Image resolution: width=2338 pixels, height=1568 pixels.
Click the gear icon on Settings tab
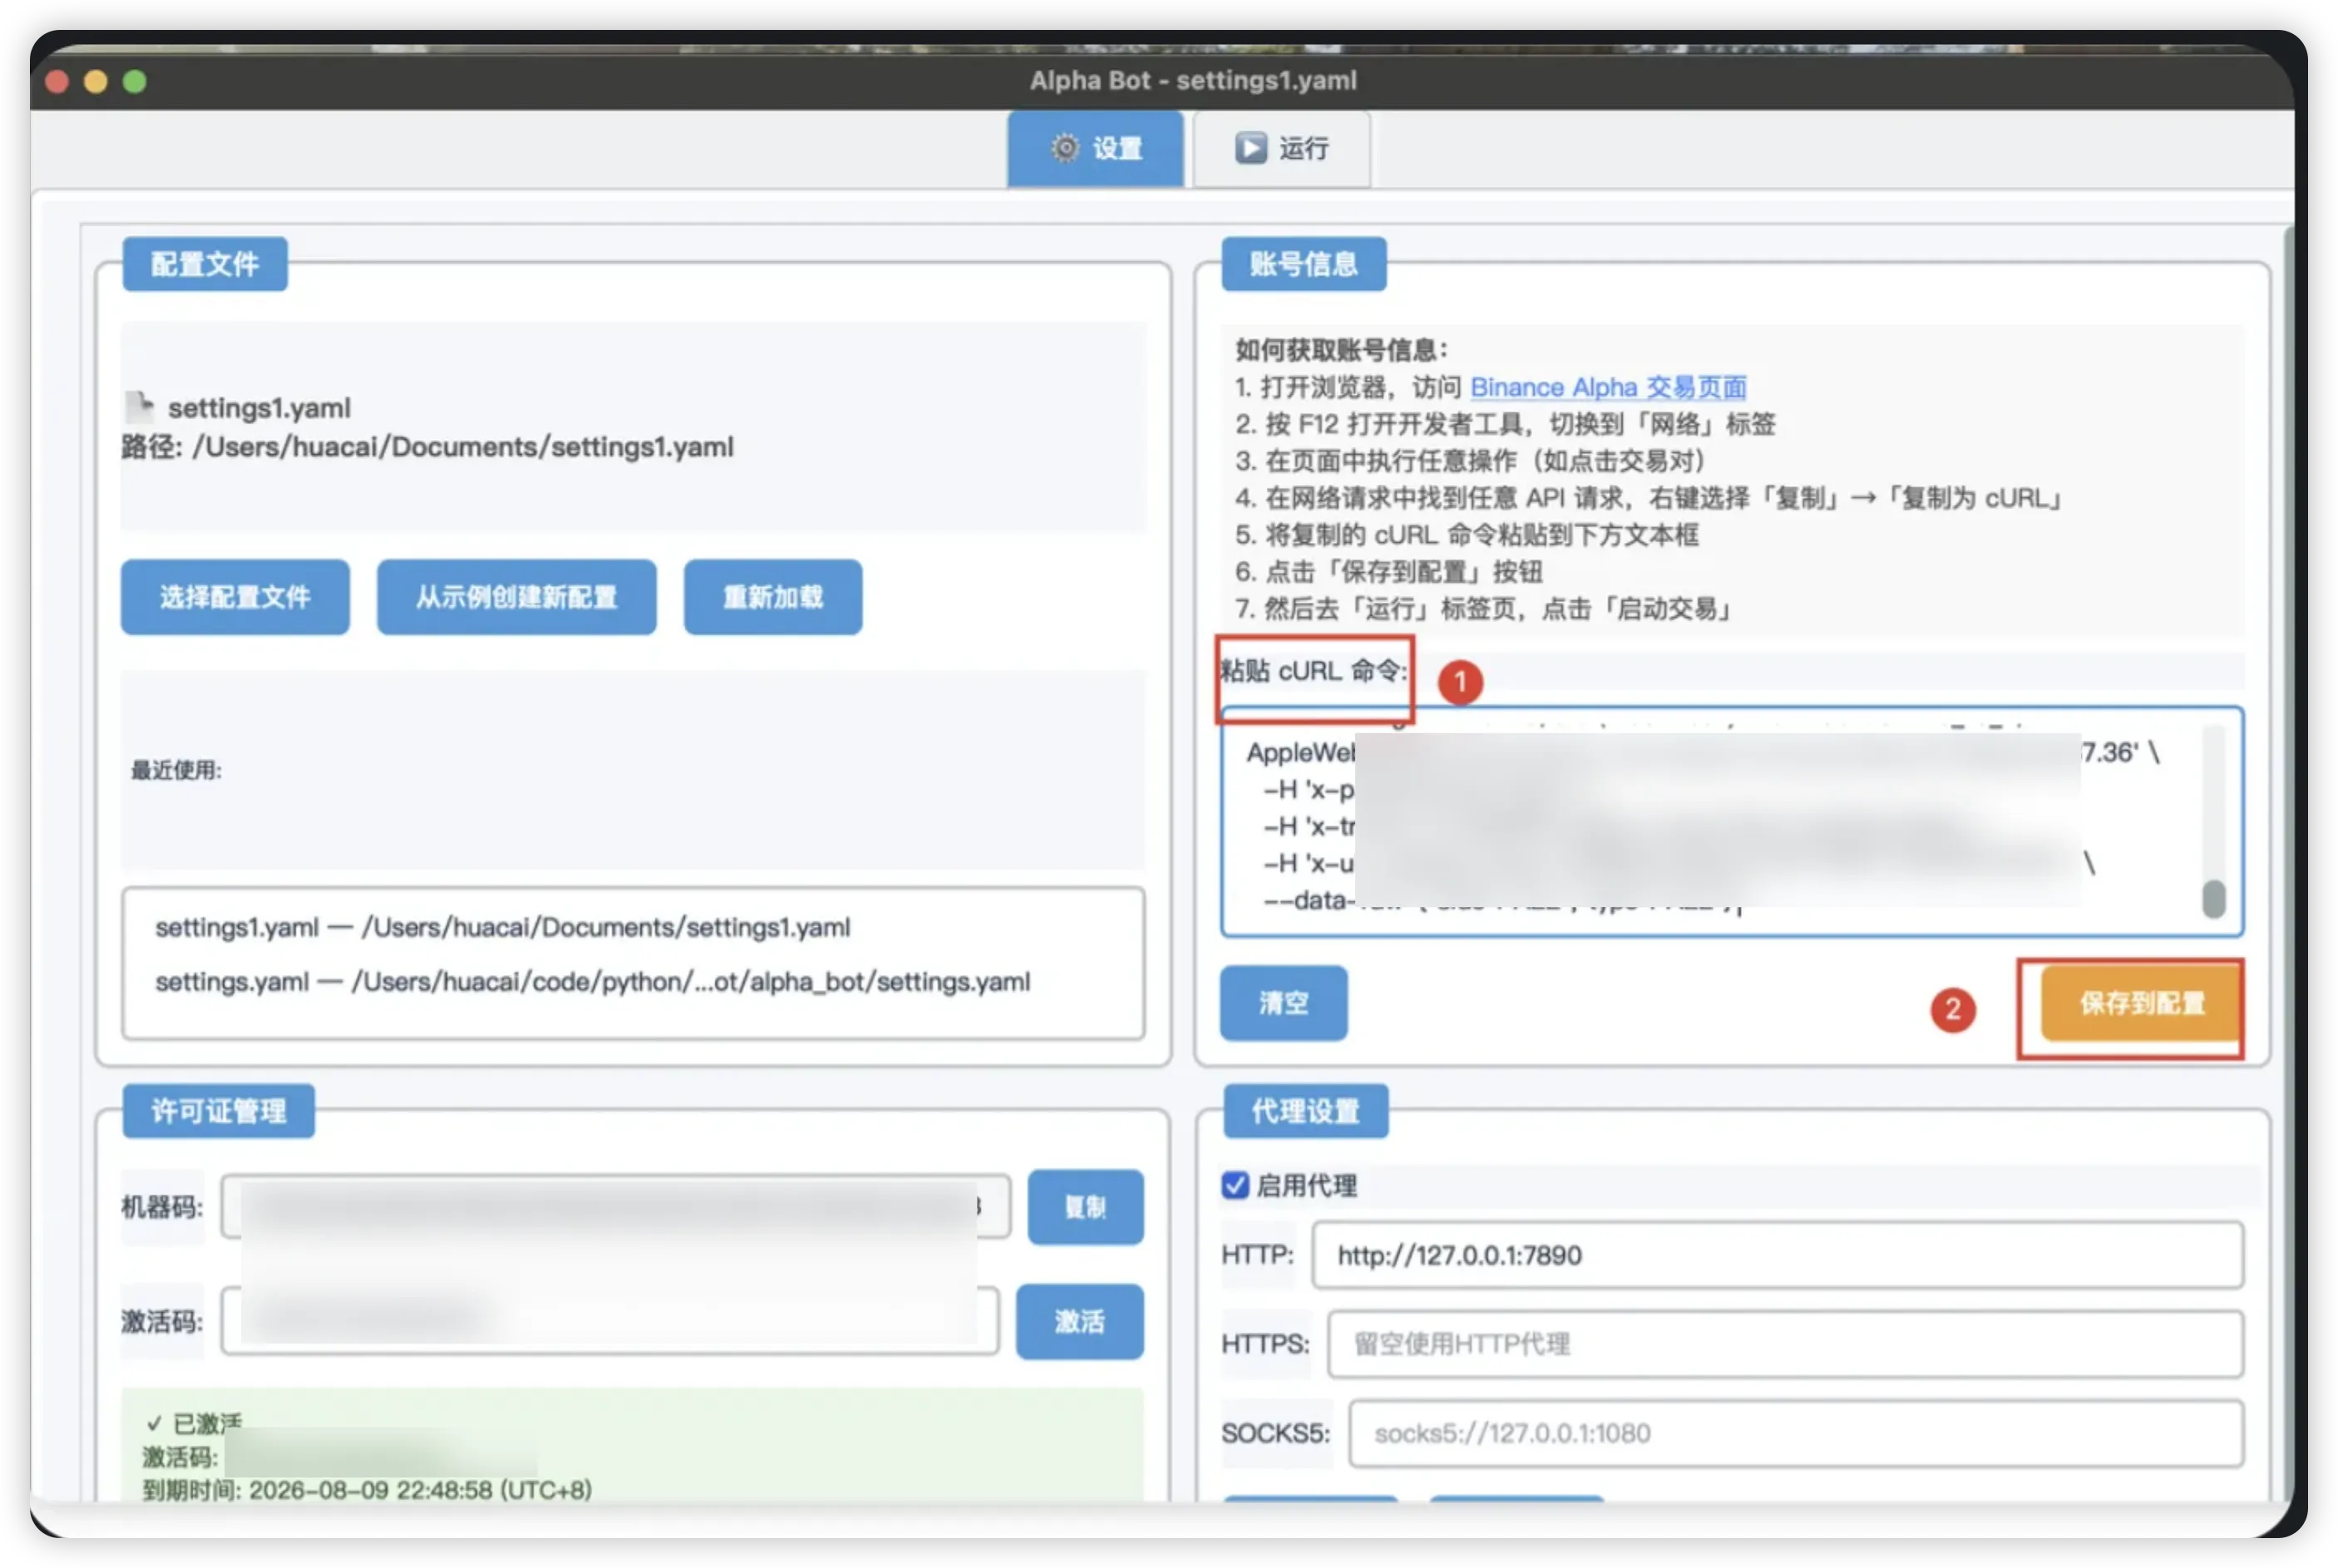[x=1064, y=148]
